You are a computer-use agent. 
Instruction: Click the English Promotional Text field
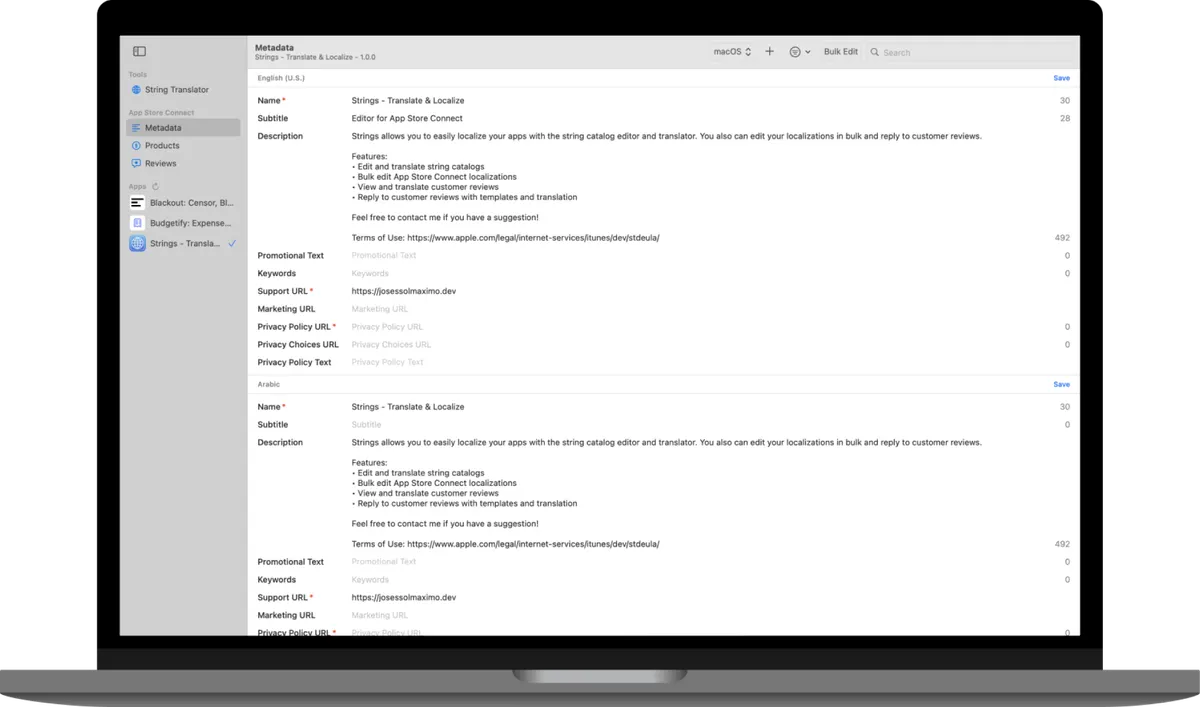700,256
